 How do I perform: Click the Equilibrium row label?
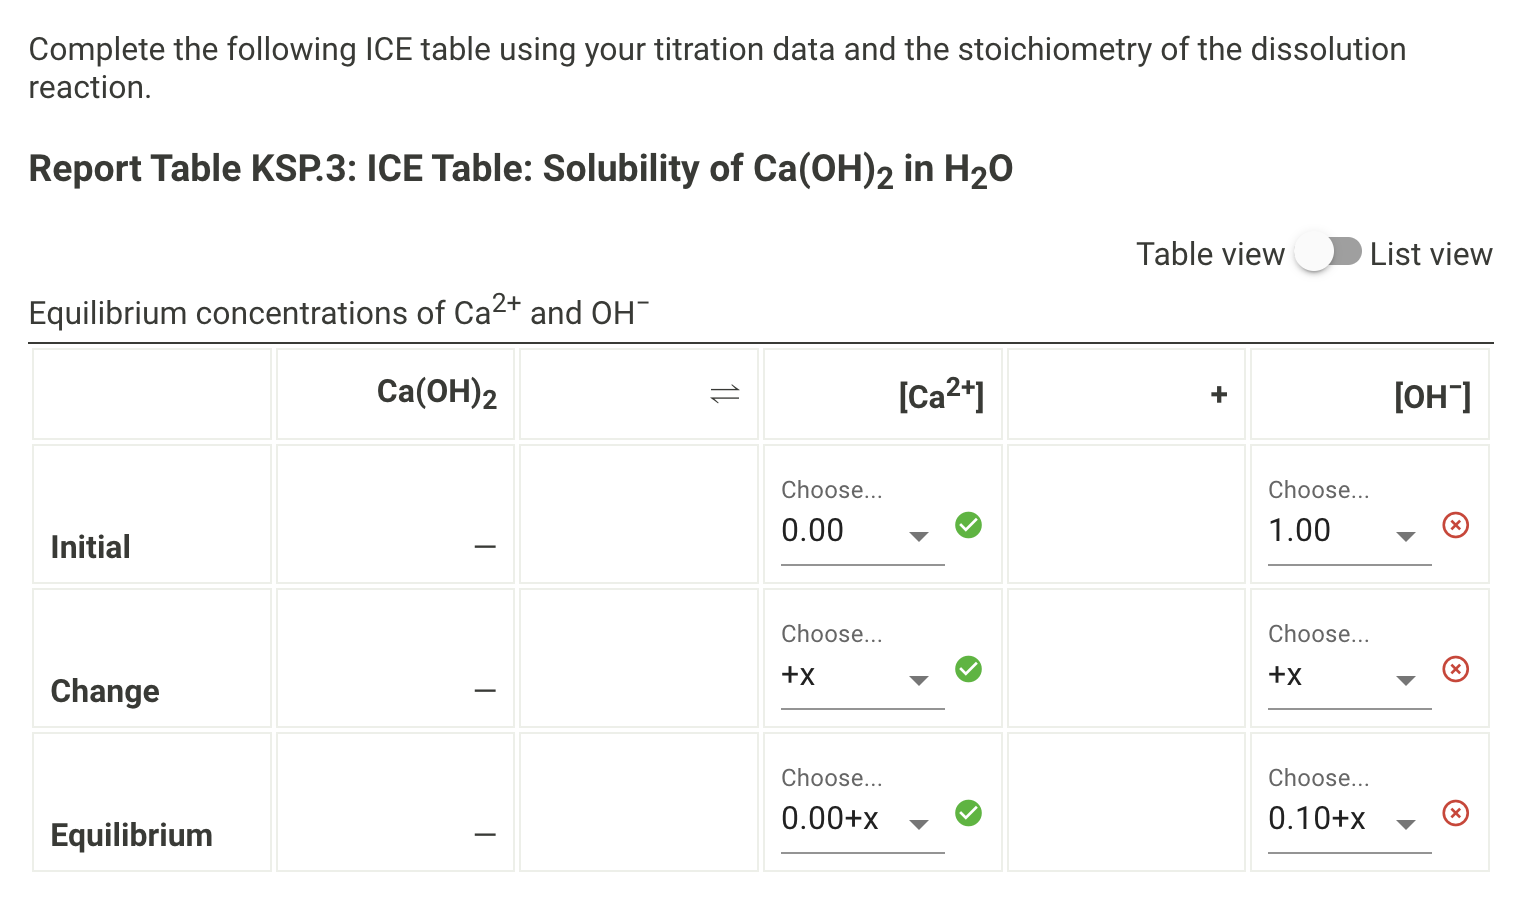coord(132,835)
